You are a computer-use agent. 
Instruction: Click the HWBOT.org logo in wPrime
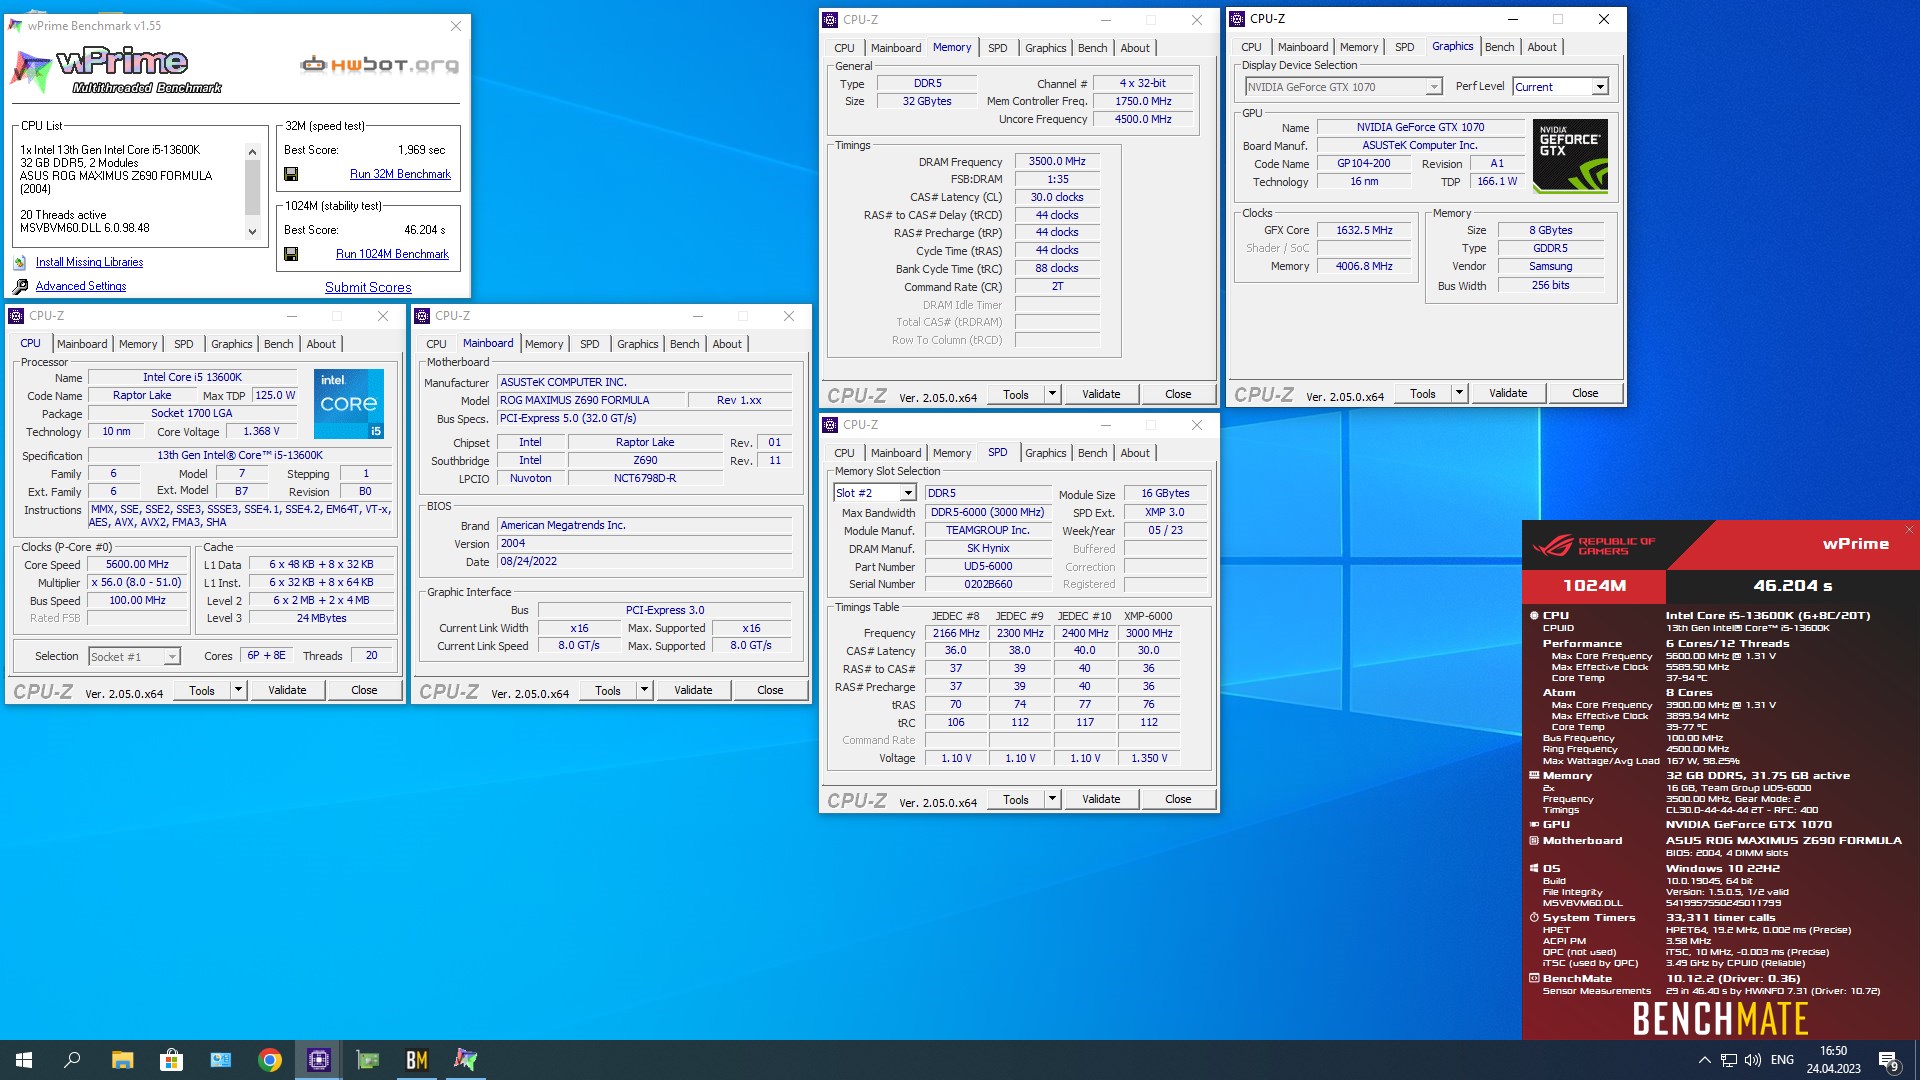[x=380, y=65]
